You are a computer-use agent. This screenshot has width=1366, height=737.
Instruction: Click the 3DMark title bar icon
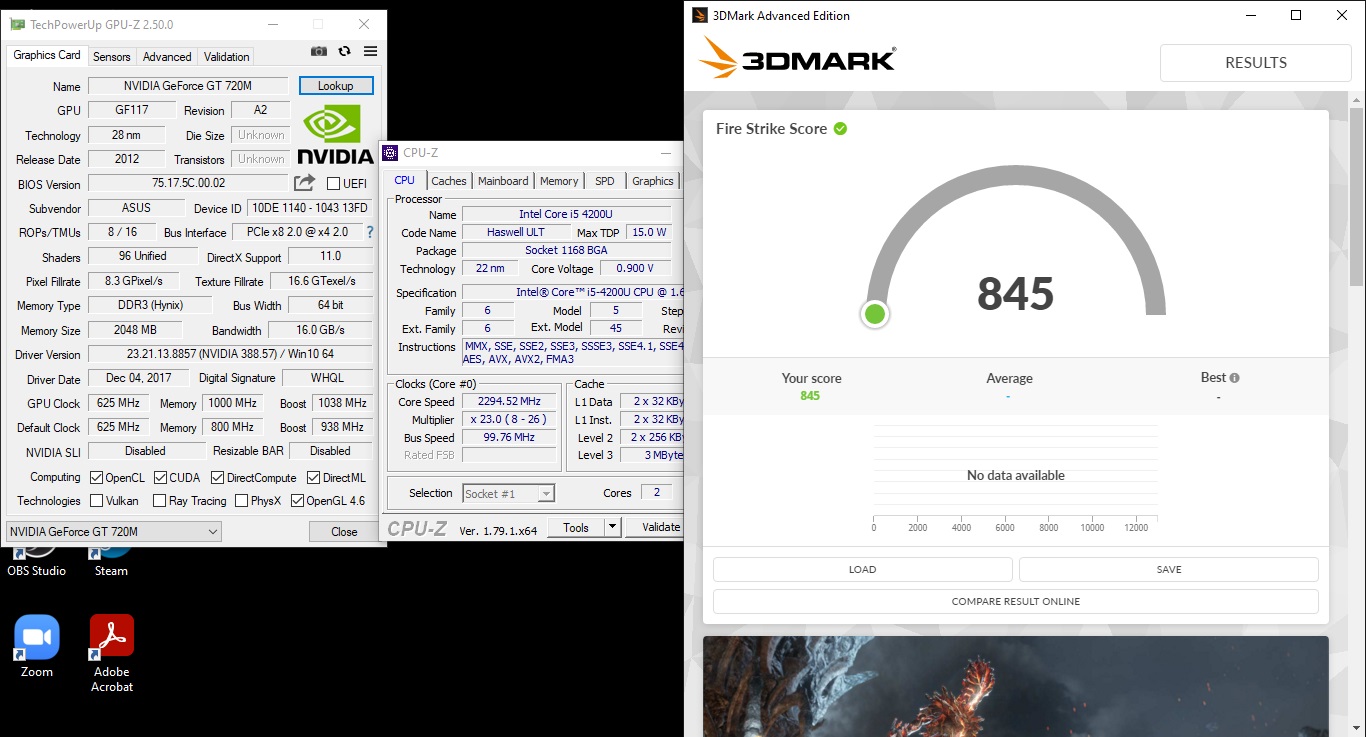(698, 15)
